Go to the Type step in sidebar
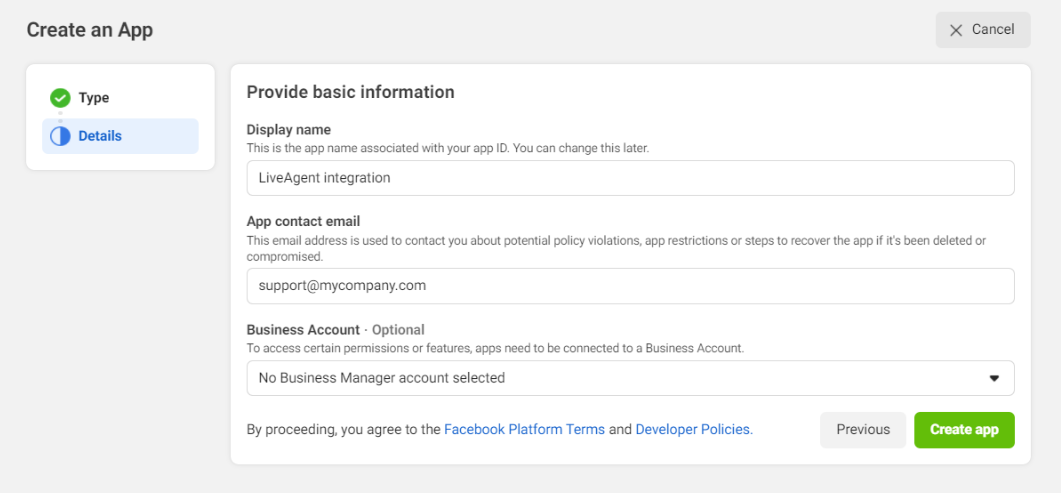Image resolution: width=1061 pixels, height=493 pixels. tap(94, 98)
